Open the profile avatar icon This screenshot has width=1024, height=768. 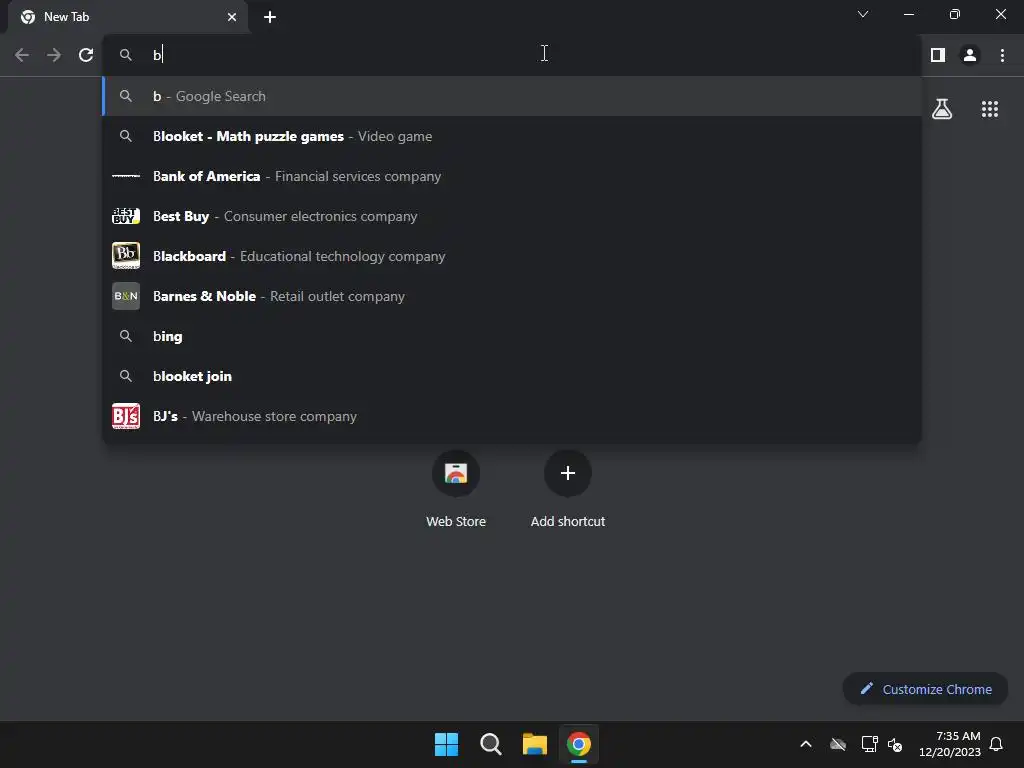tap(970, 55)
